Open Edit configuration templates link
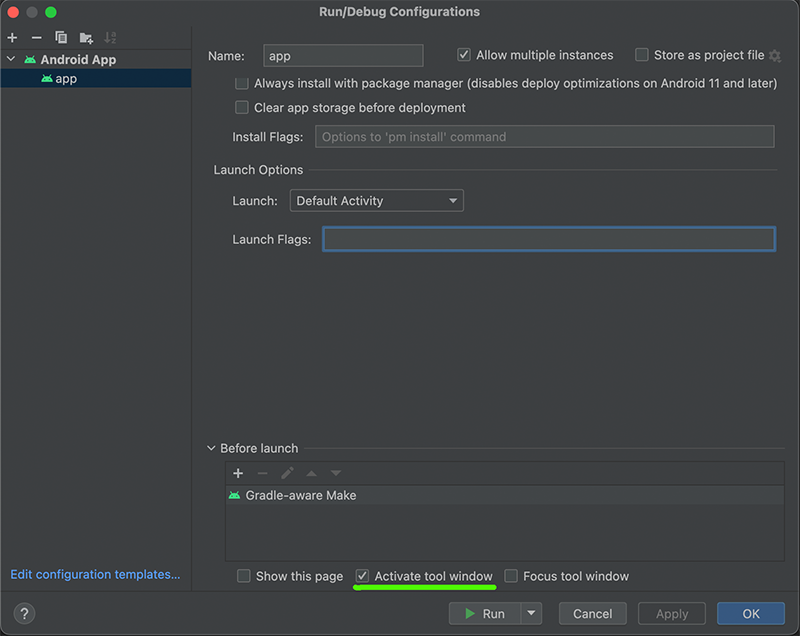The height and width of the screenshot is (636, 800). 95,574
